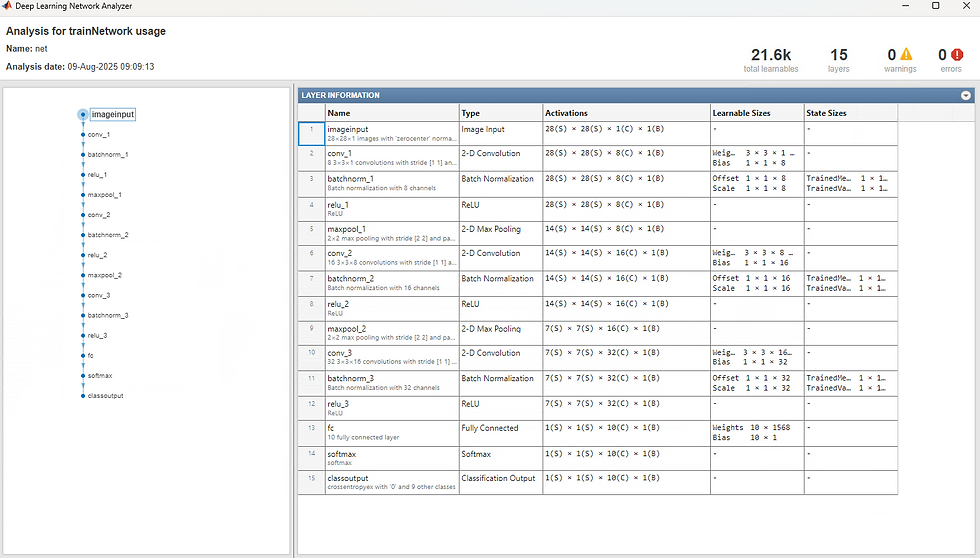The width and height of the screenshot is (980, 558).
Task: Select conv_1 name cell in table
Action: coord(392,158)
